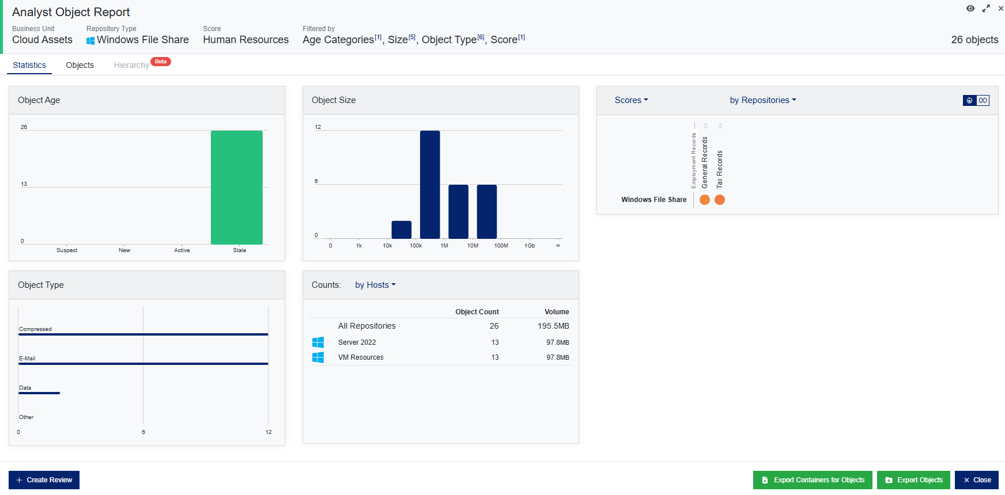Sort the Tax Records column

pos(720,126)
